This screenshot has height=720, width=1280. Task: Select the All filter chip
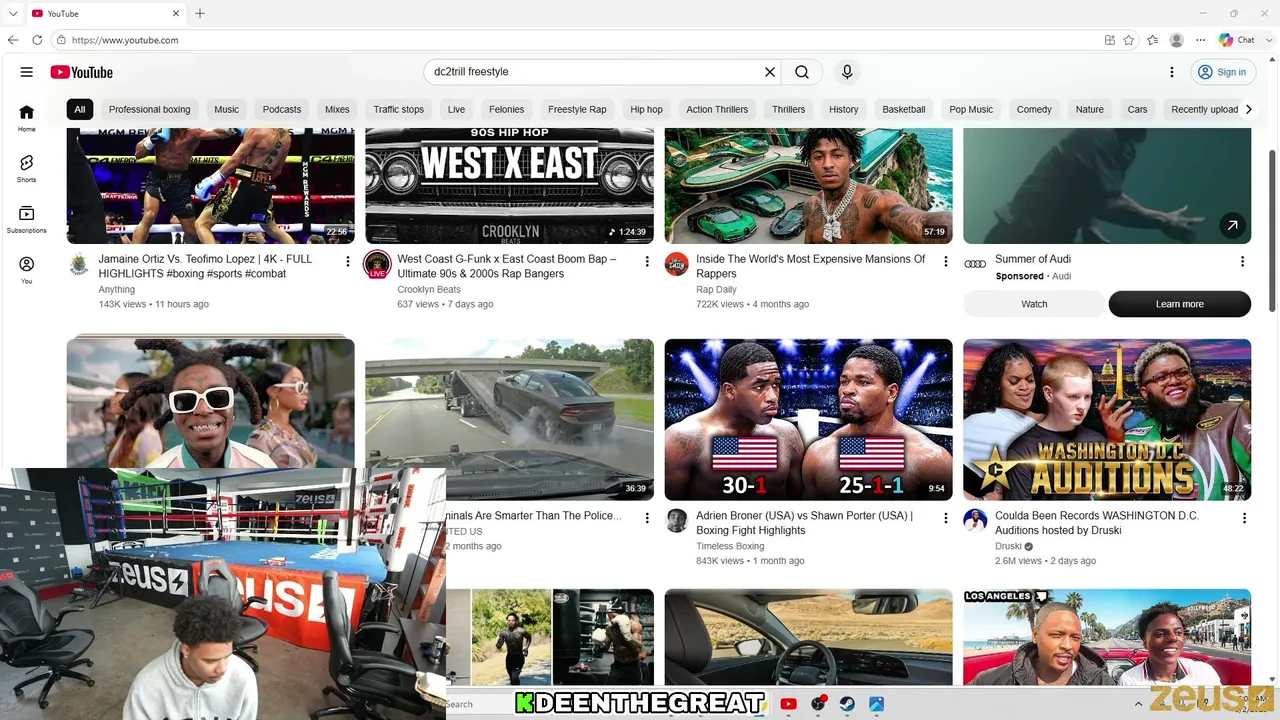click(80, 109)
